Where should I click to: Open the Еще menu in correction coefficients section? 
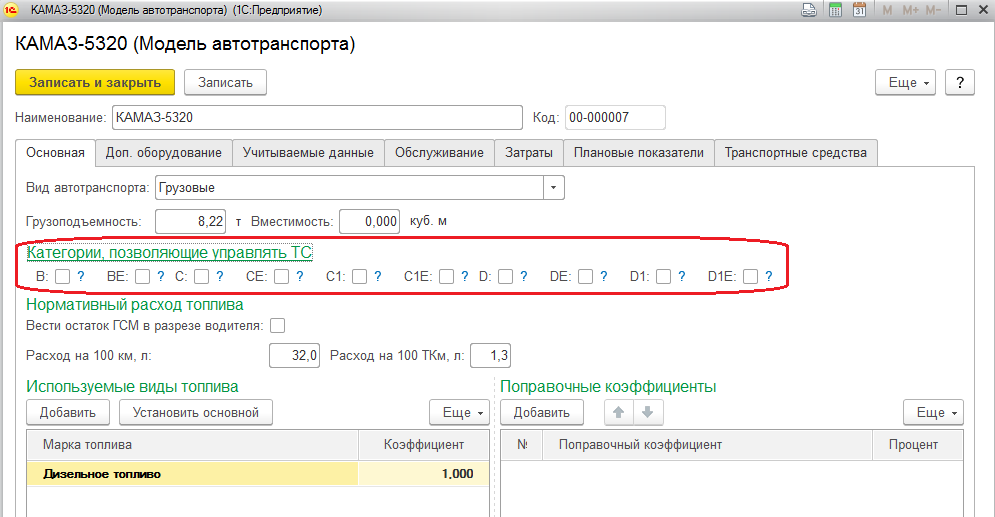[x=933, y=412]
